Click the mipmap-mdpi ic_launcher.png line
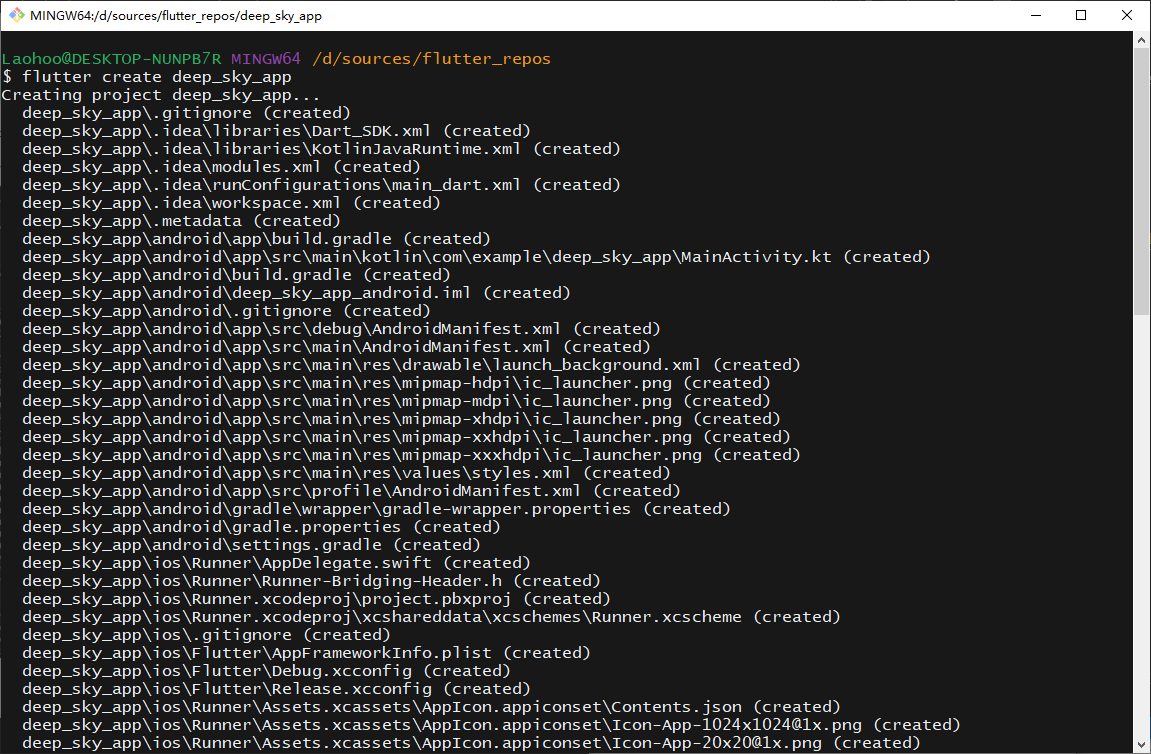The image size is (1151, 754). coord(396,401)
